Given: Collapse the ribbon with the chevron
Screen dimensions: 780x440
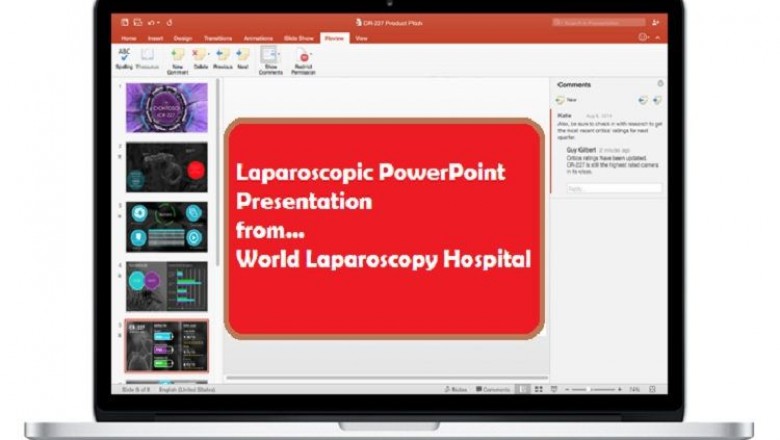Looking at the screenshot, I should (658, 38).
